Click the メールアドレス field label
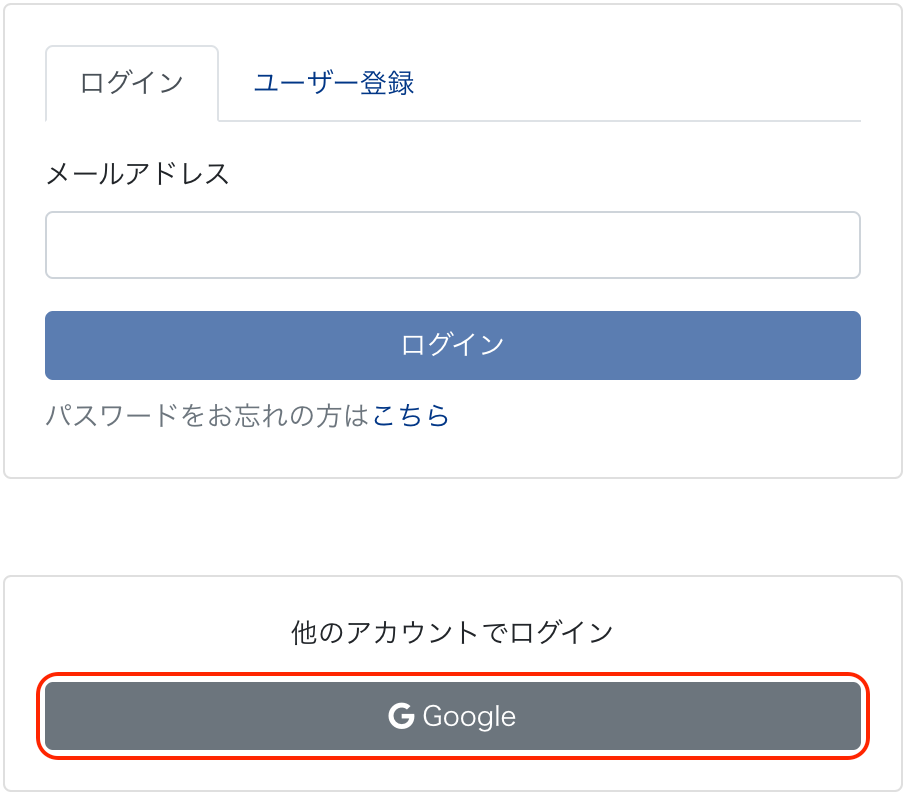Image resolution: width=906 pixels, height=796 pixels. pyautogui.click(x=137, y=174)
